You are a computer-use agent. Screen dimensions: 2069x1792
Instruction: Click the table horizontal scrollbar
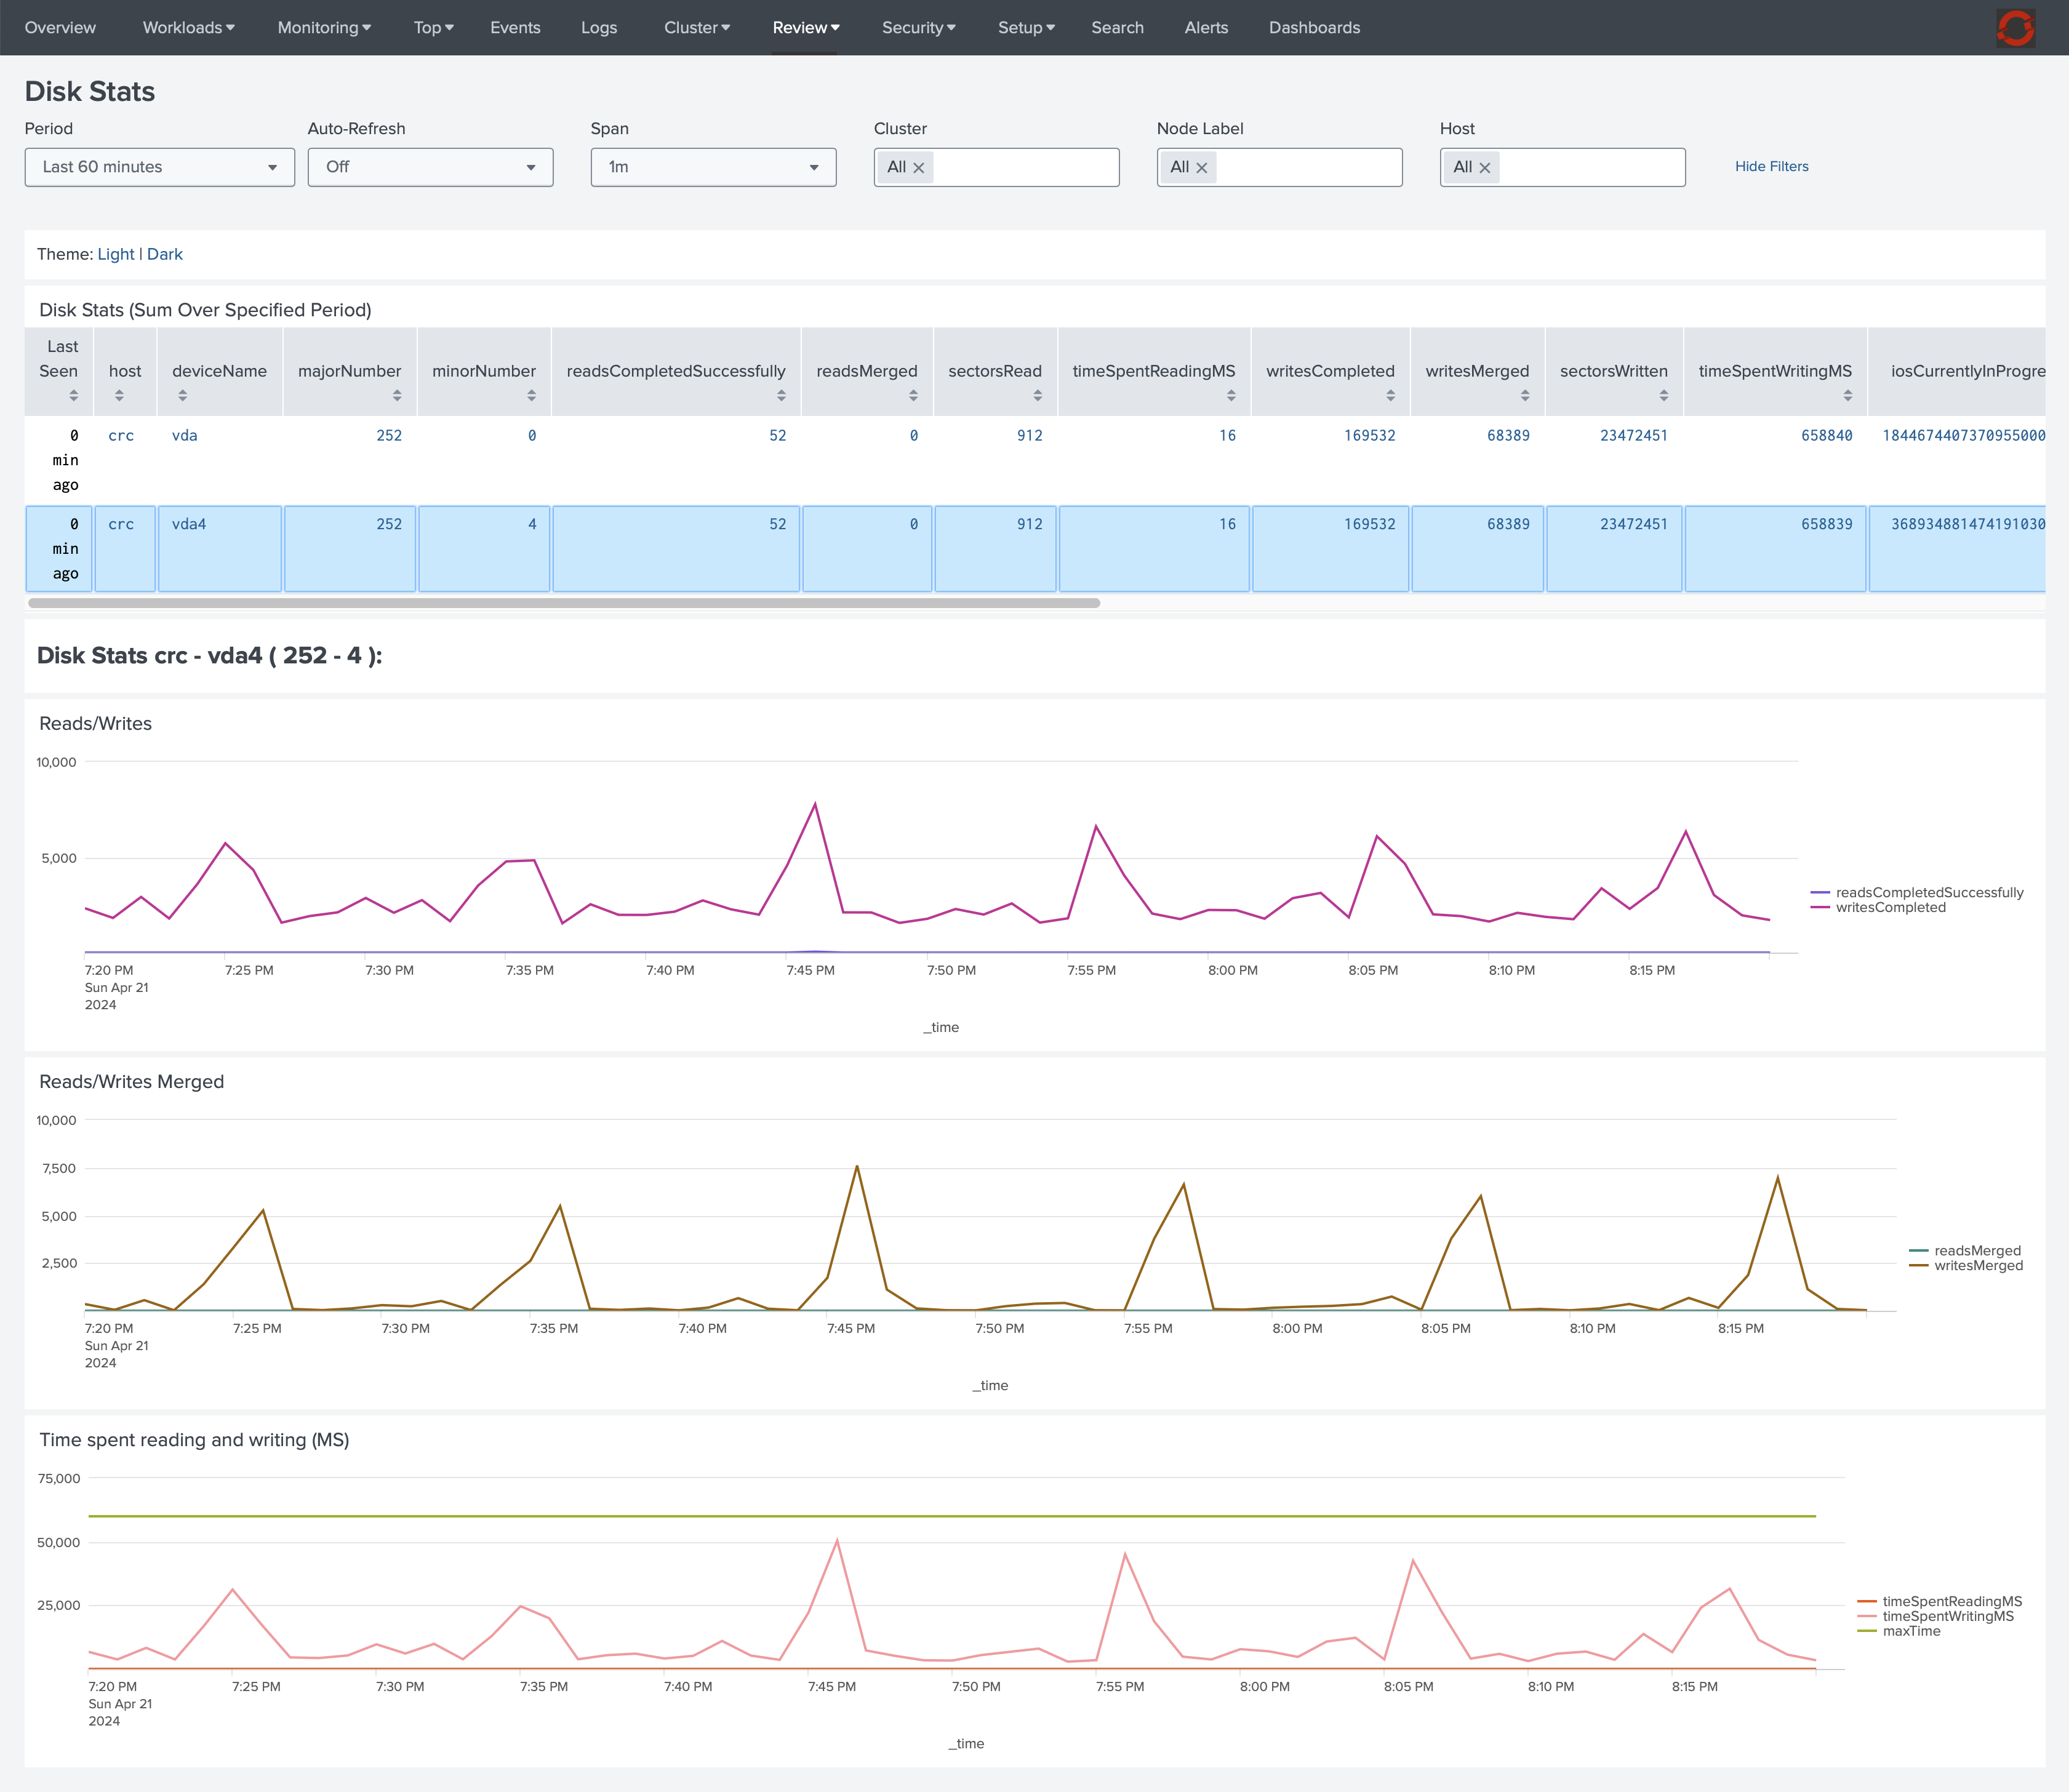(x=564, y=603)
